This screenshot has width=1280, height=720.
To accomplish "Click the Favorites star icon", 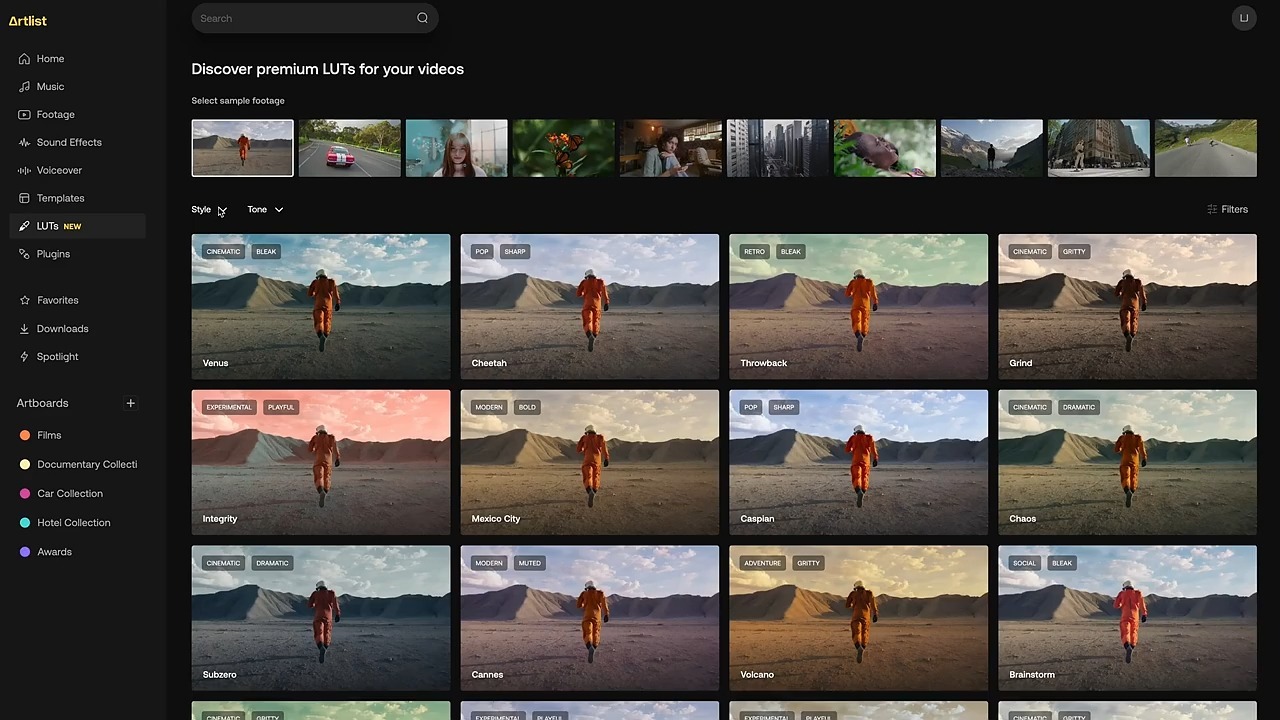I will pos(24,300).
